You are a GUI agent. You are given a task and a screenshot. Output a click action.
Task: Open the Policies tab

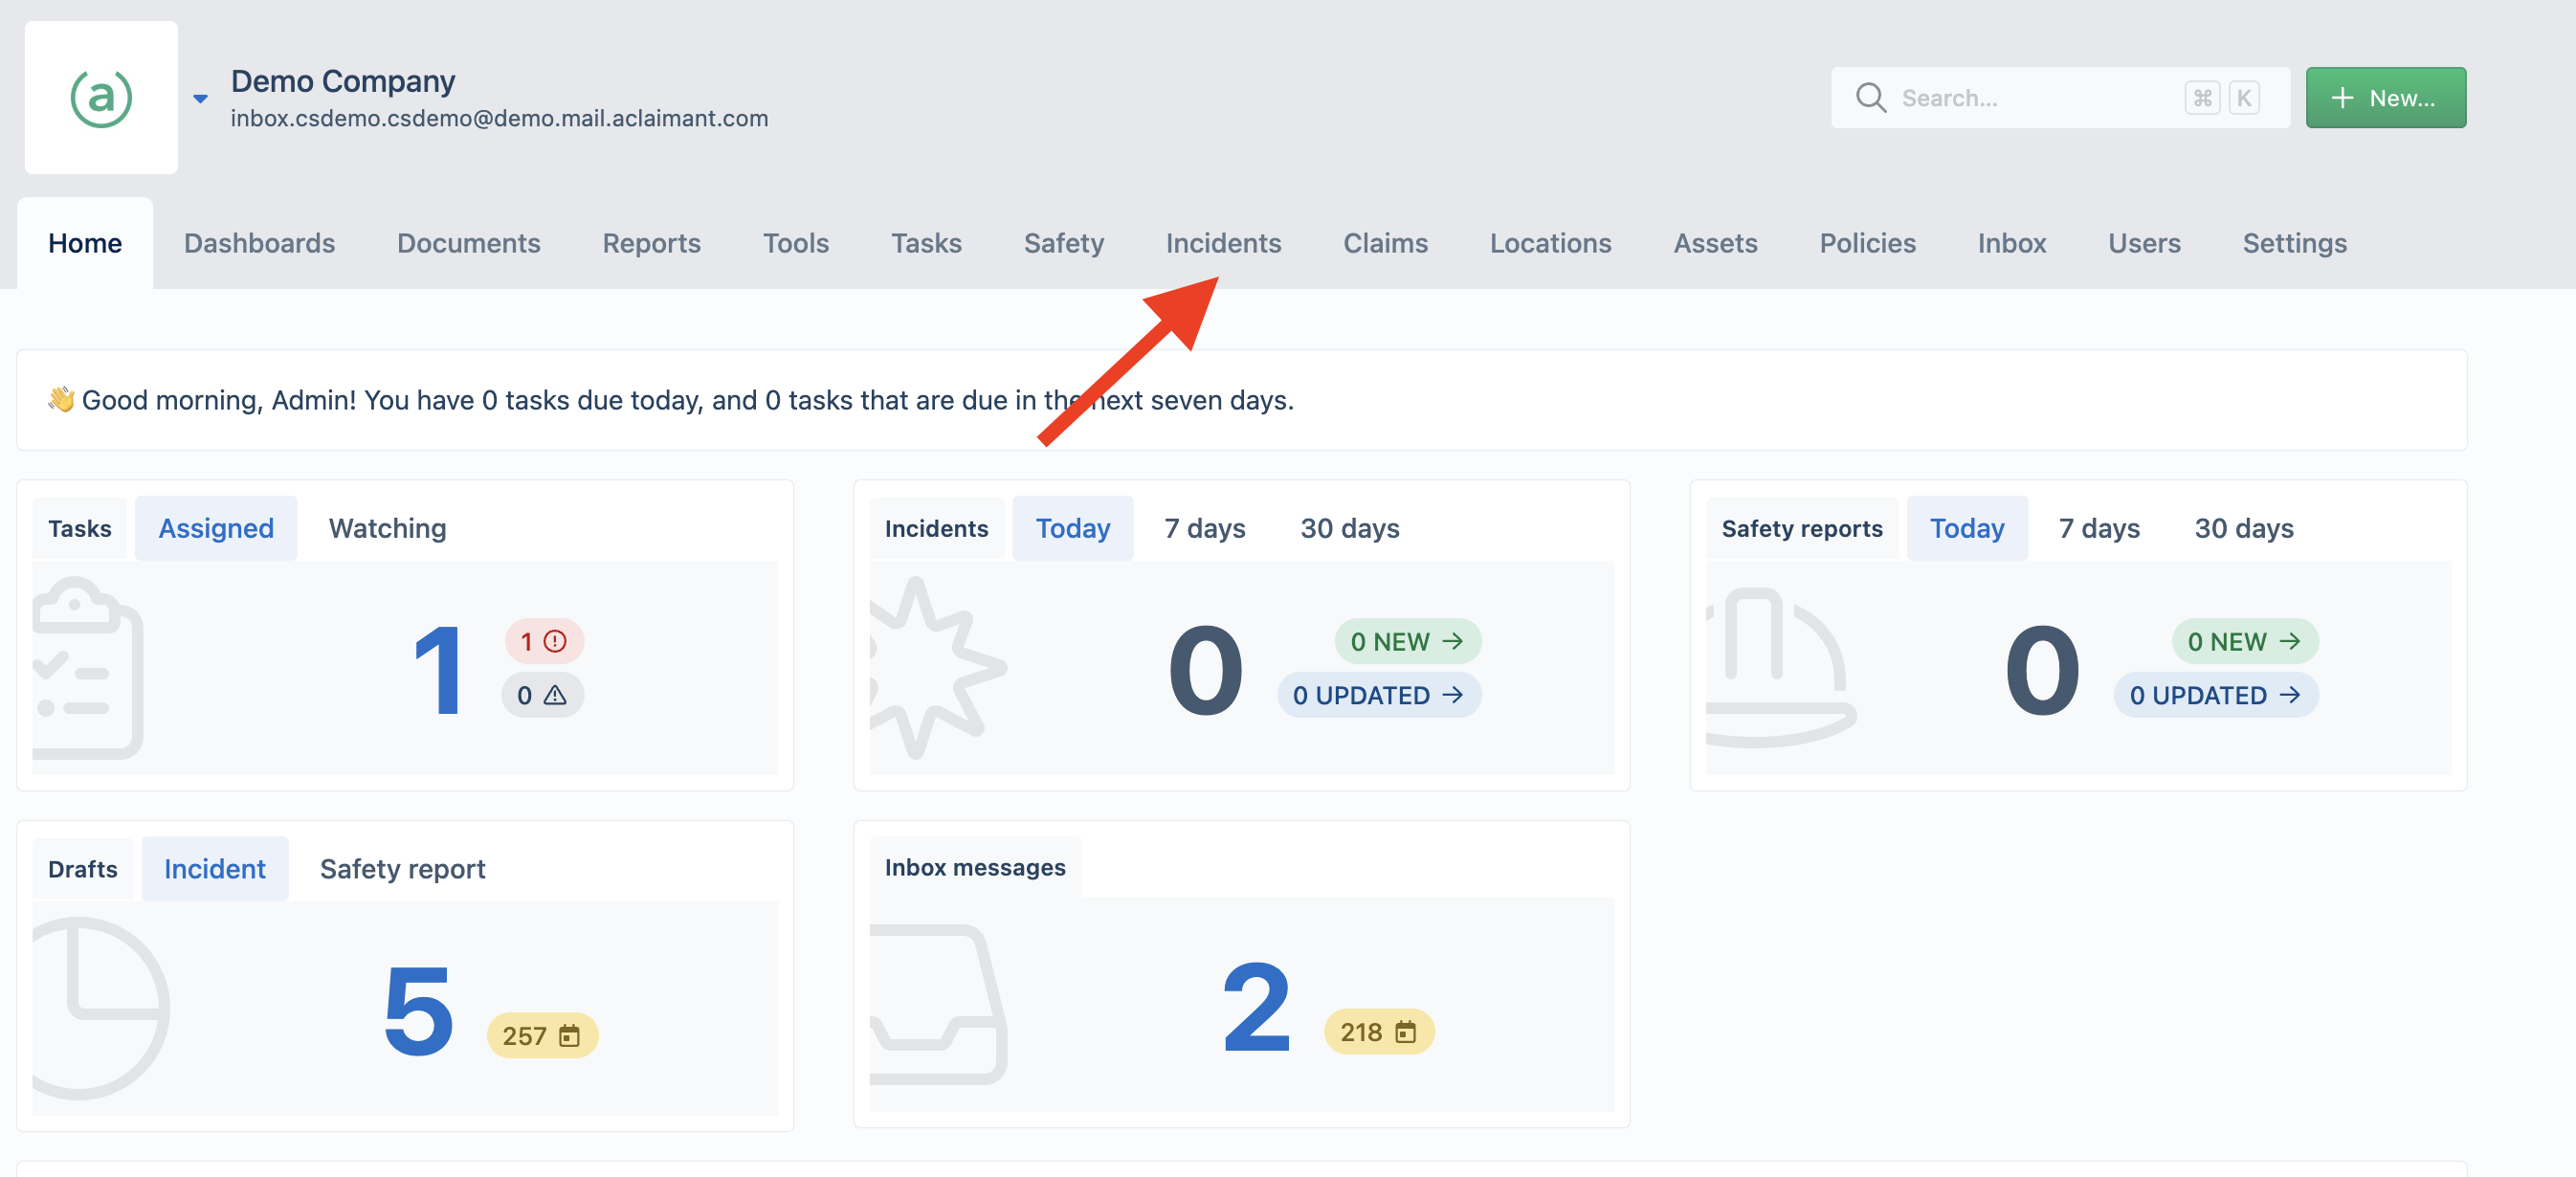click(1867, 243)
